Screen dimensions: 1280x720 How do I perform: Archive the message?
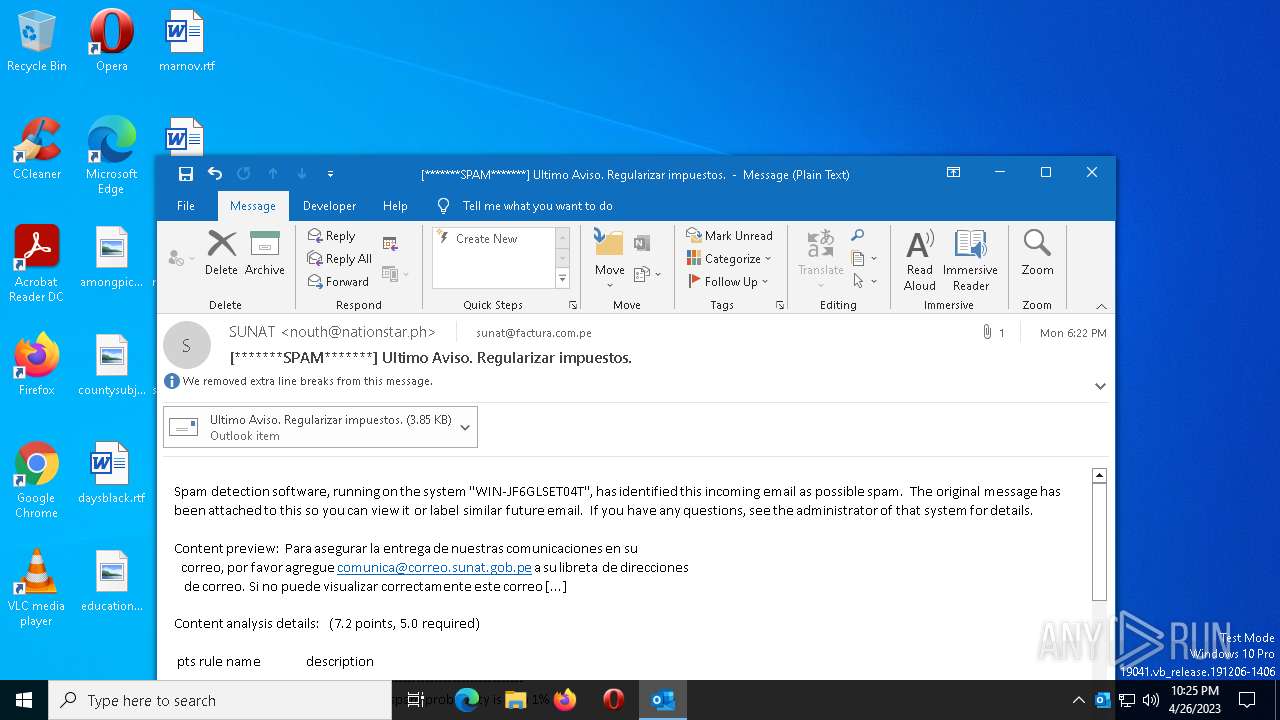pos(264,252)
